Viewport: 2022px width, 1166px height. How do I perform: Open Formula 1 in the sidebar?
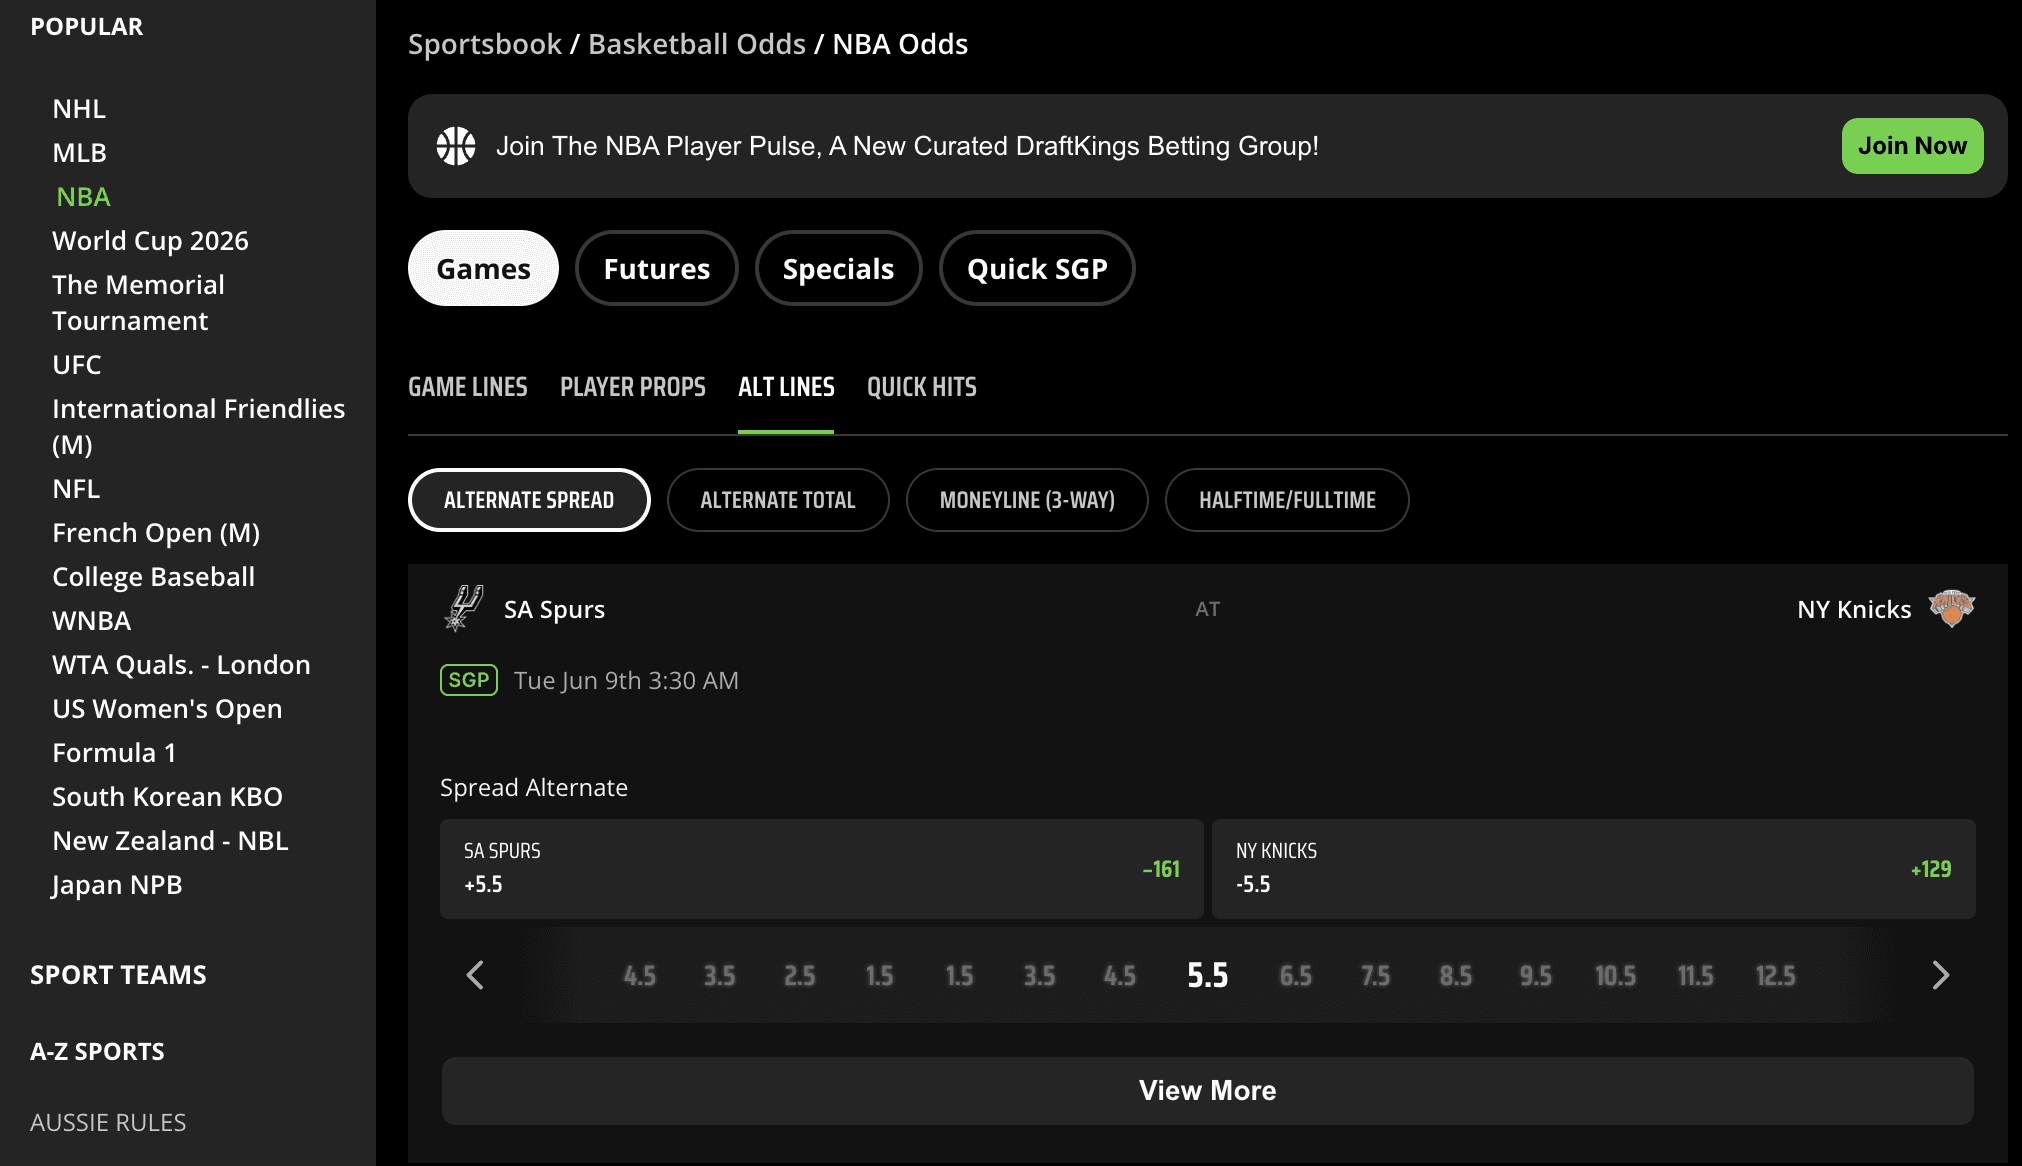114,752
